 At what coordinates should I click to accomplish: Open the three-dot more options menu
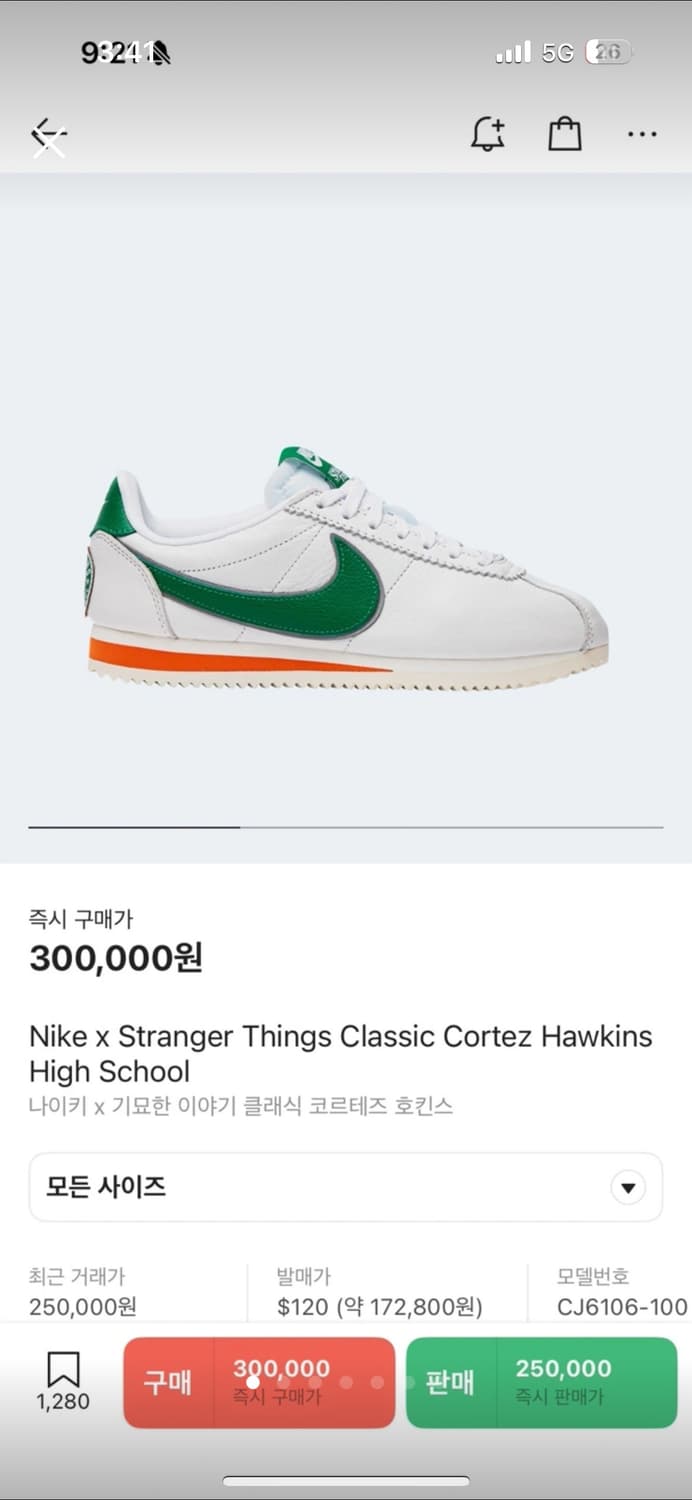point(642,134)
